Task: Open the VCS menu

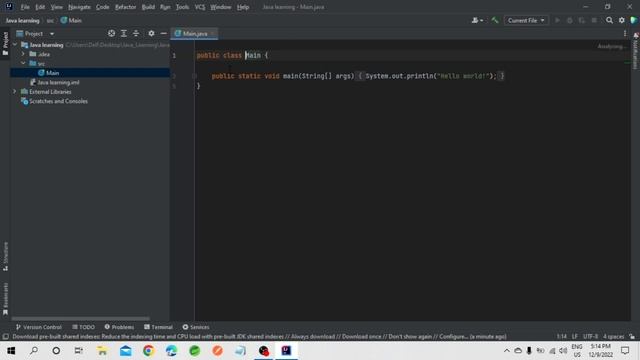Action: (x=200, y=7)
